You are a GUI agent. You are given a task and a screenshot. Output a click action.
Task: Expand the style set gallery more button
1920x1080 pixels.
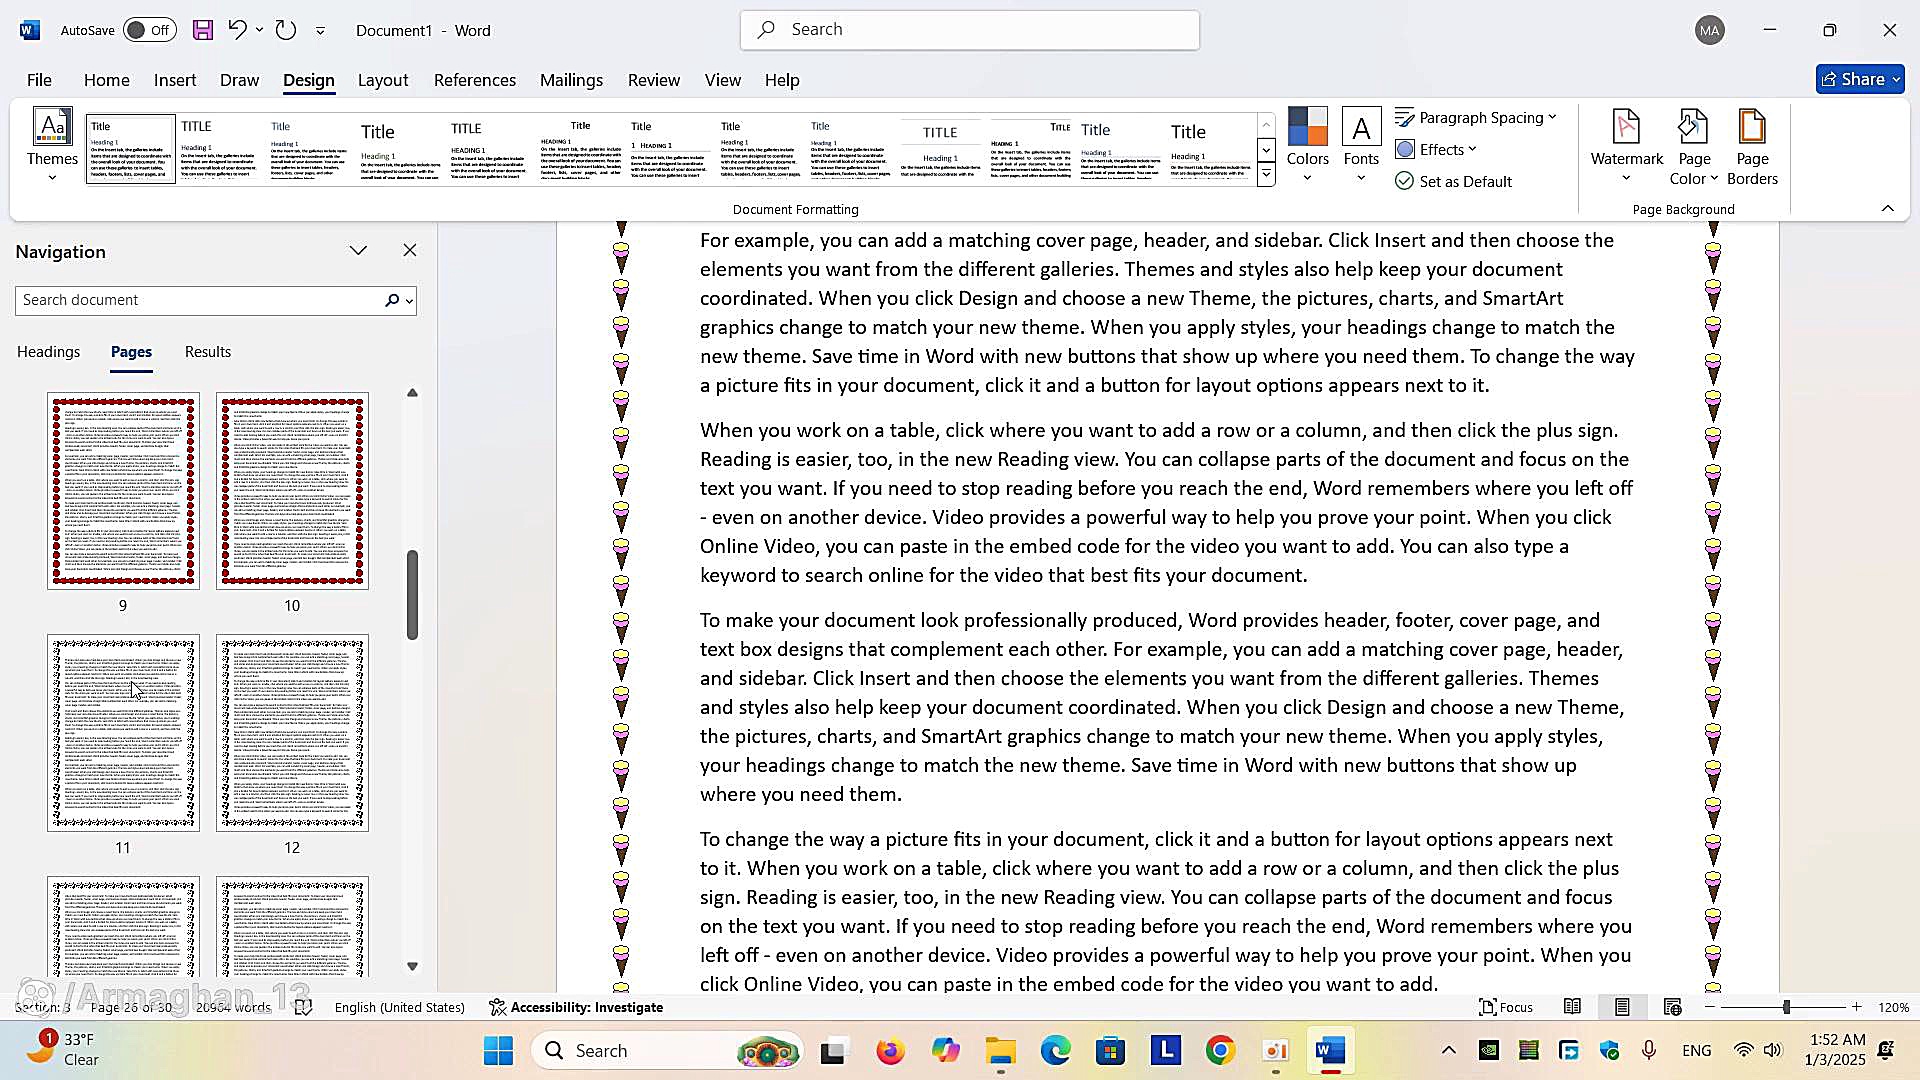tap(1266, 175)
